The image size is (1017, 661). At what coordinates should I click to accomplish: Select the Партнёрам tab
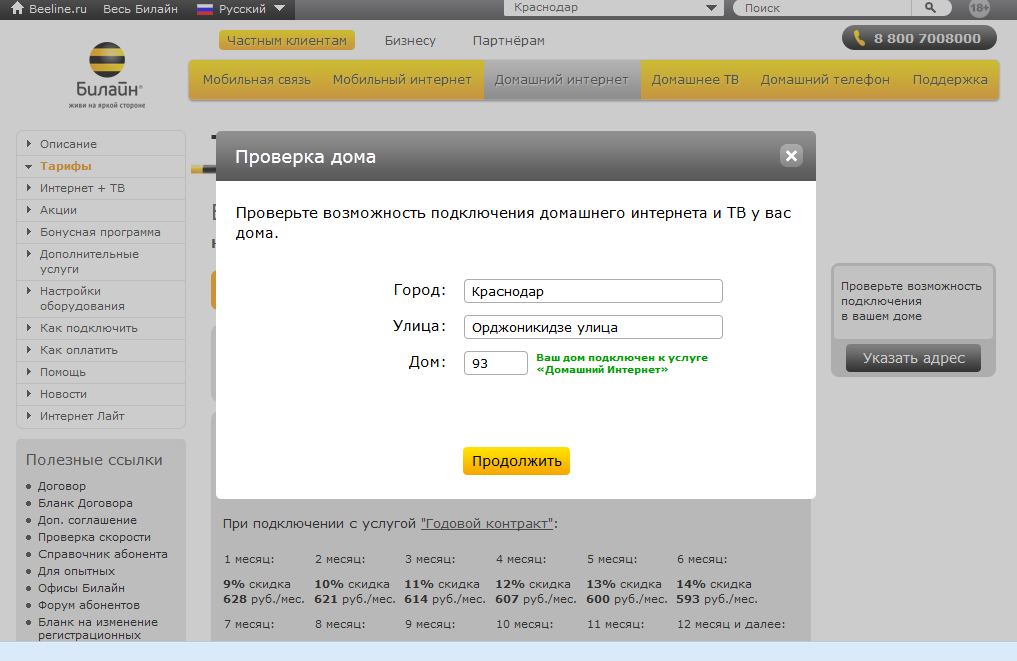pyautogui.click(x=508, y=41)
